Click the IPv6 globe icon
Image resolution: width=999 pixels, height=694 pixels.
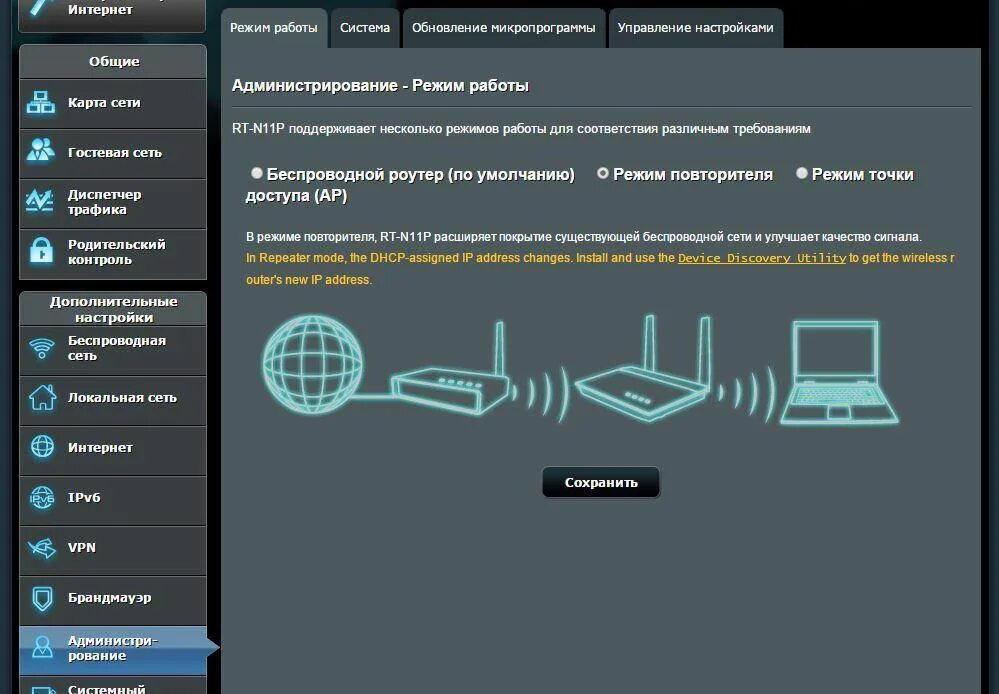pos(43,498)
